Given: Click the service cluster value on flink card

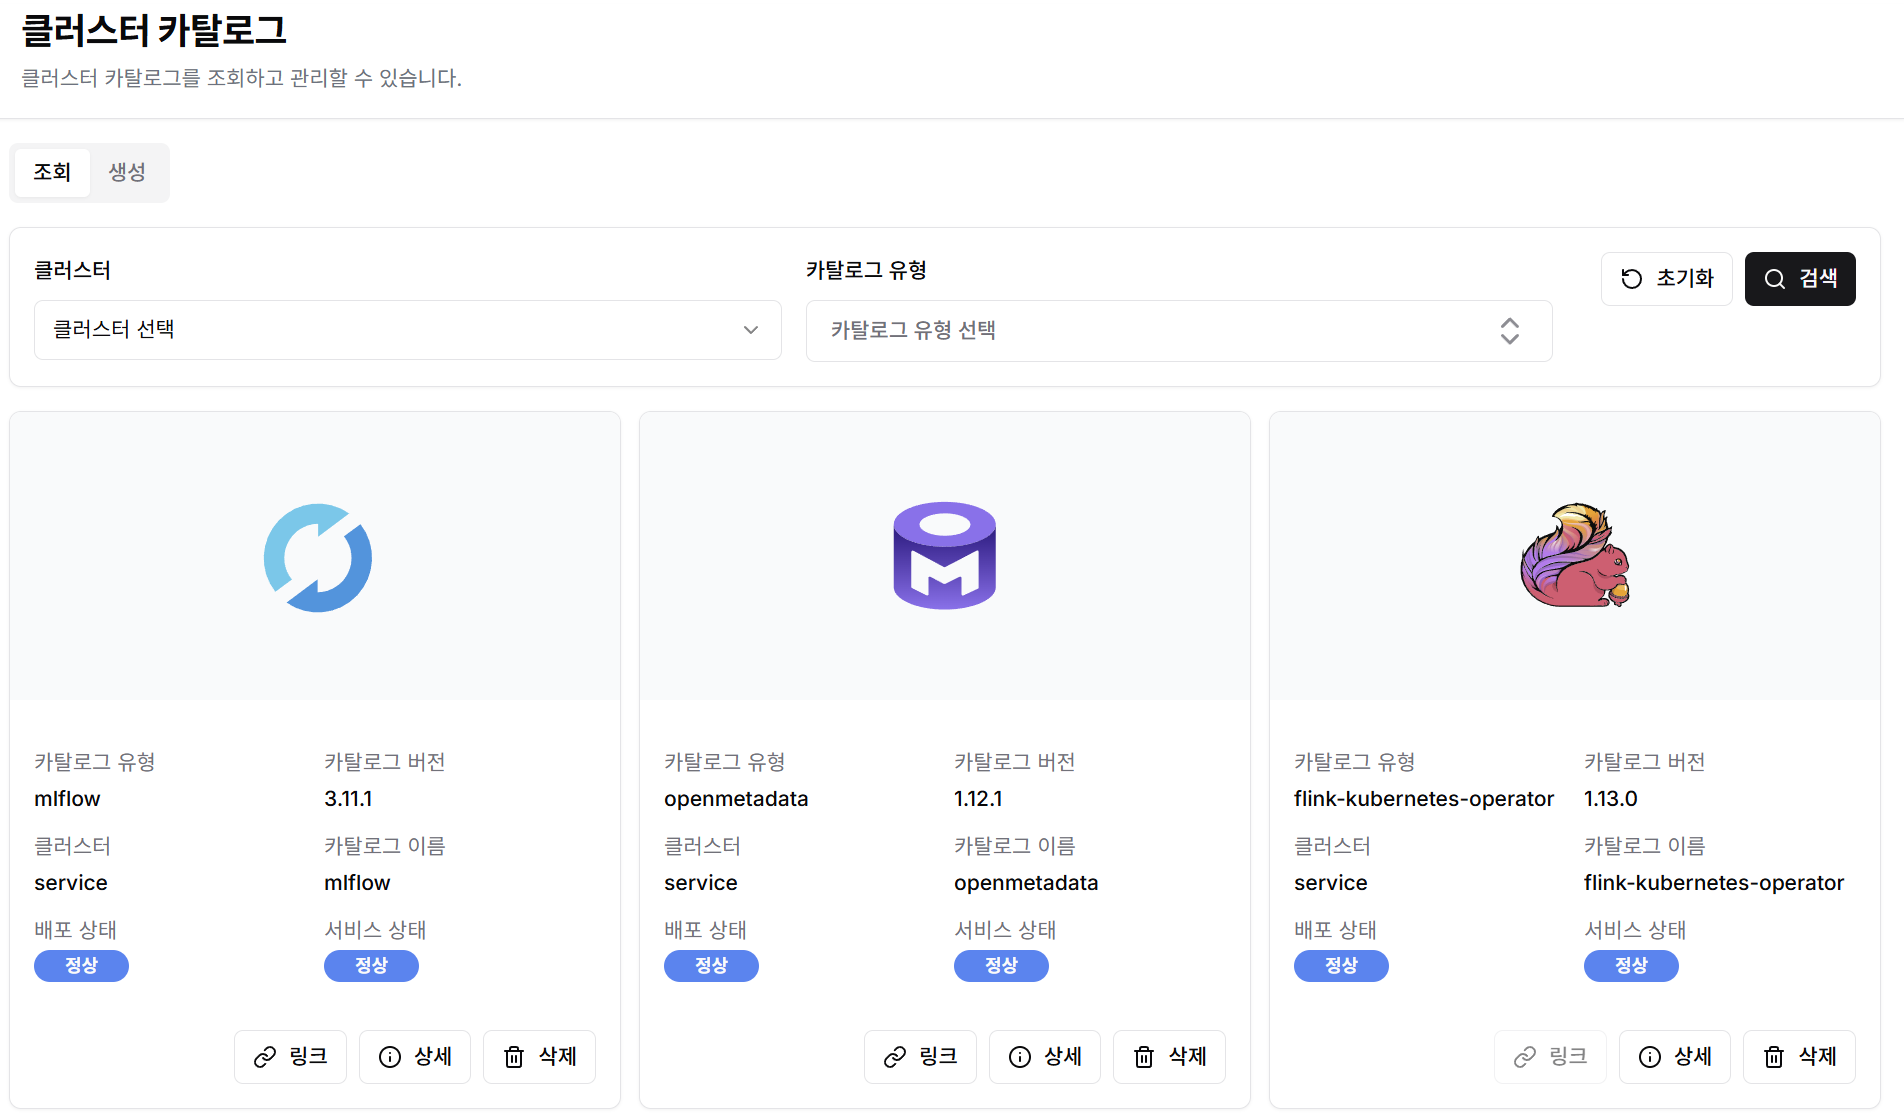Looking at the screenshot, I should pos(1331,883).
